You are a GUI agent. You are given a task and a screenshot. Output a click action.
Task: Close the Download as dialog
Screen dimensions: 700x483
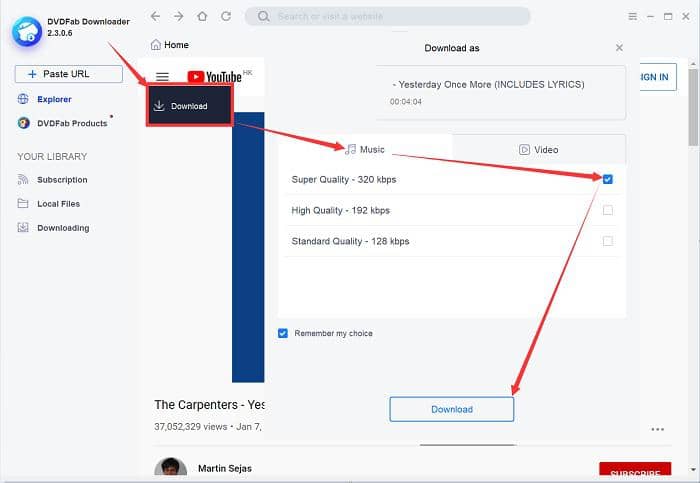pyautogui.click(x=619, y=48)
